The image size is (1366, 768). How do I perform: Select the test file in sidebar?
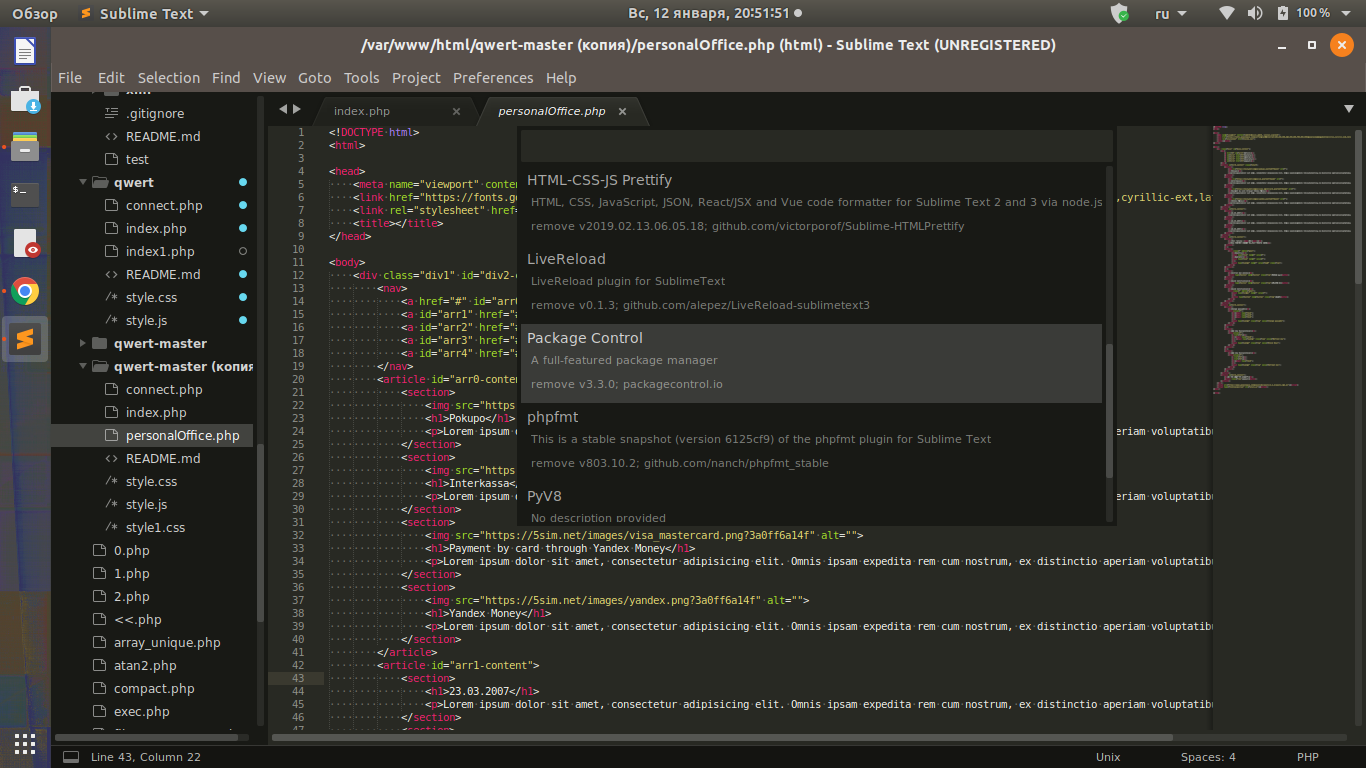coord(137,160)
